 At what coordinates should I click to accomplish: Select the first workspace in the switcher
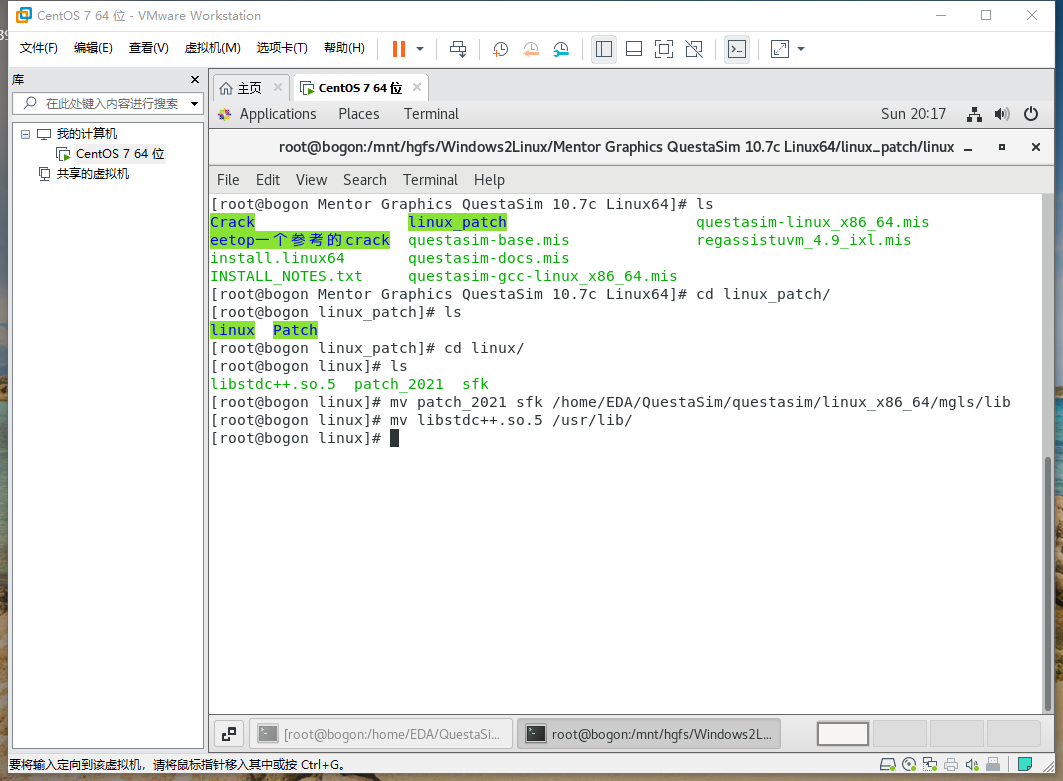(843, 734)
